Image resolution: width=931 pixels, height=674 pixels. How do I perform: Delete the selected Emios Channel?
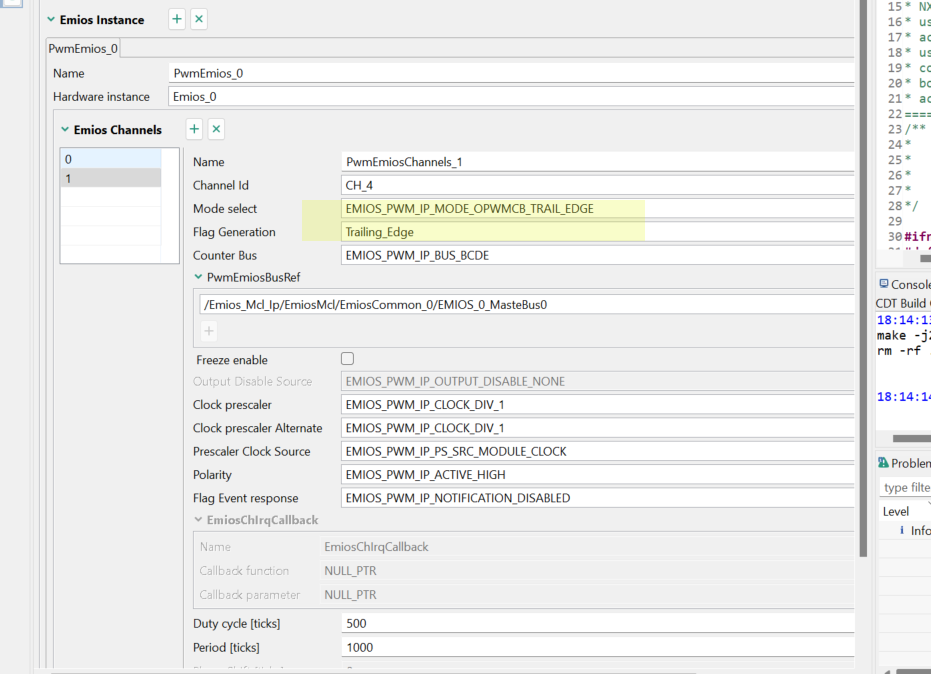pyautogui.click(x=216, y=129)
